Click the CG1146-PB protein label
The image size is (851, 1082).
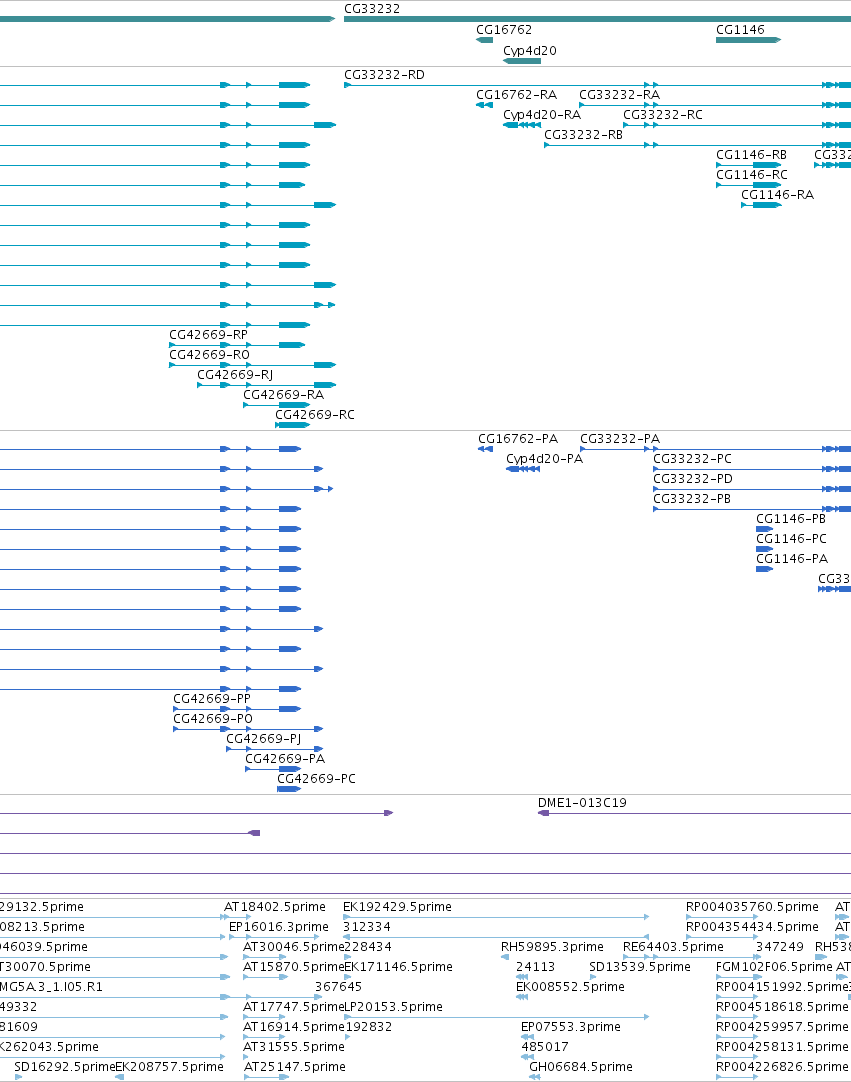tap(791, 520)
